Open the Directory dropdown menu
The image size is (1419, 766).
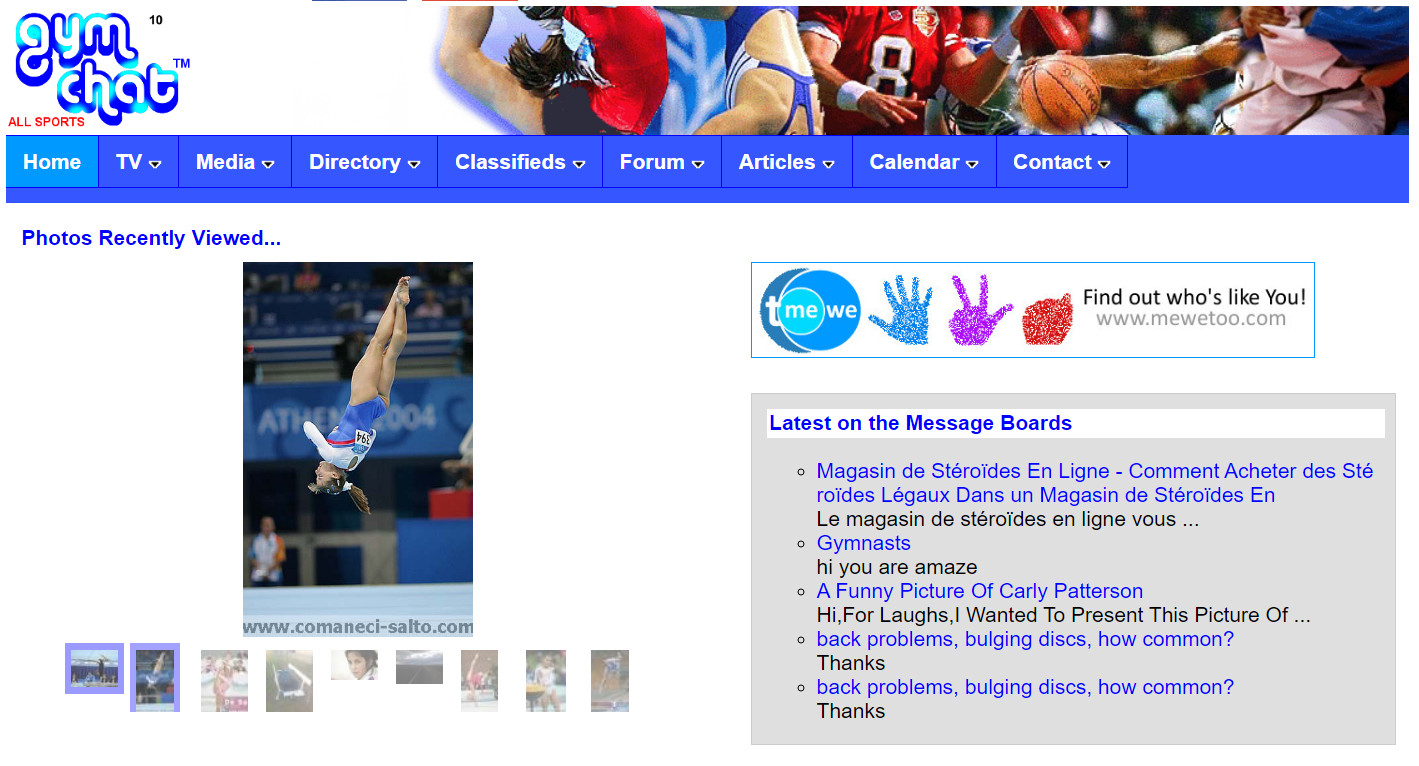click(364, 162)
